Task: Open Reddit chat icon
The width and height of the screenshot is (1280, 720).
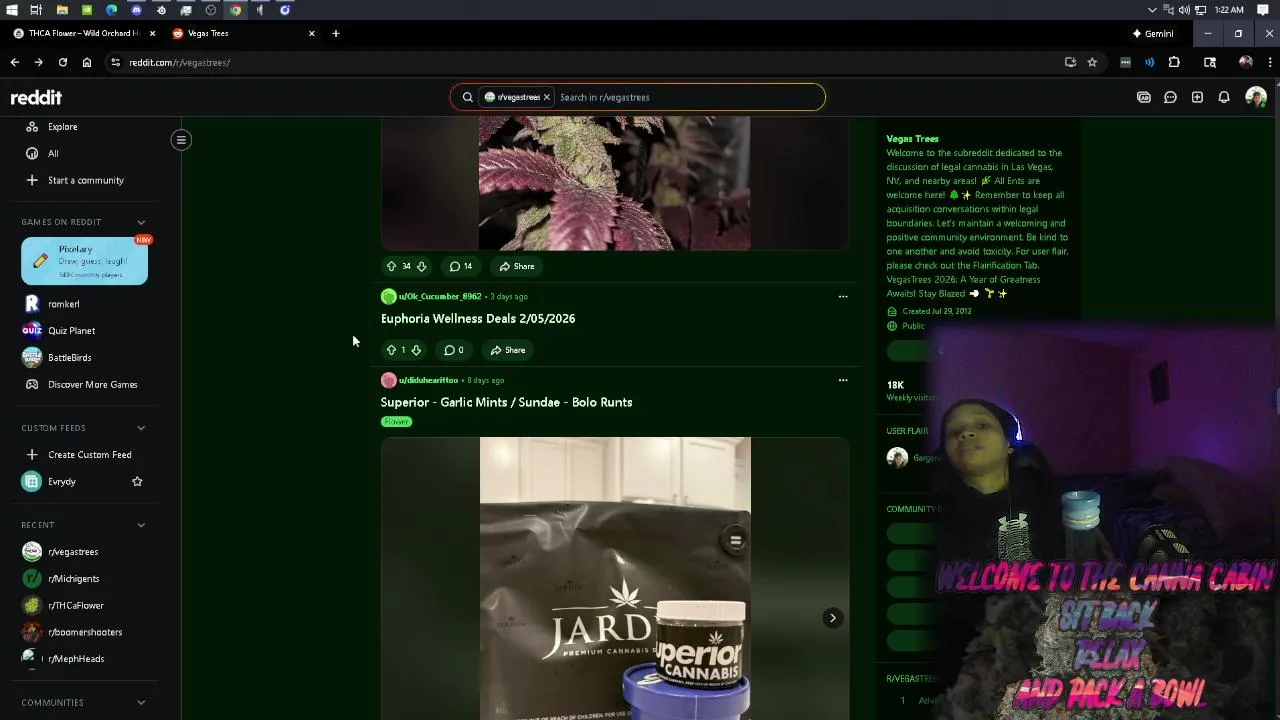Action: [1170, 97]
